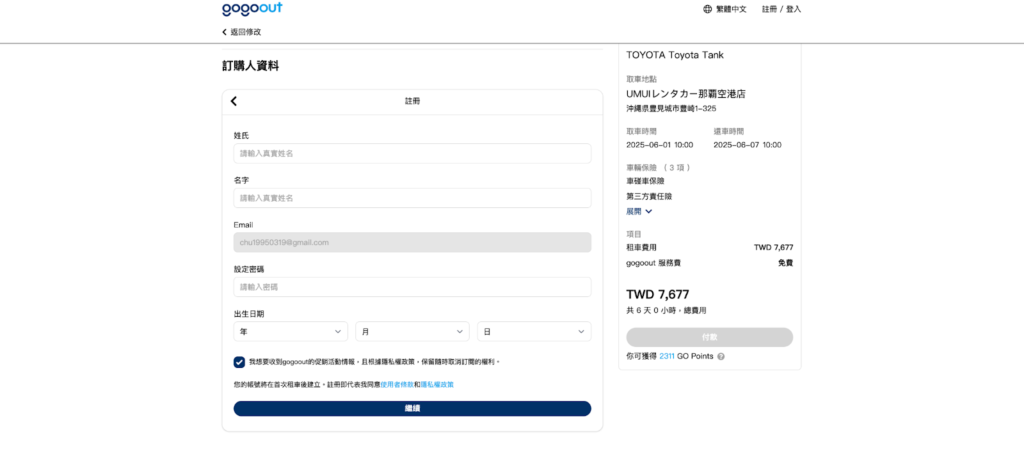
Task: Click the 租車費用 row label
Action: [641, 247]
